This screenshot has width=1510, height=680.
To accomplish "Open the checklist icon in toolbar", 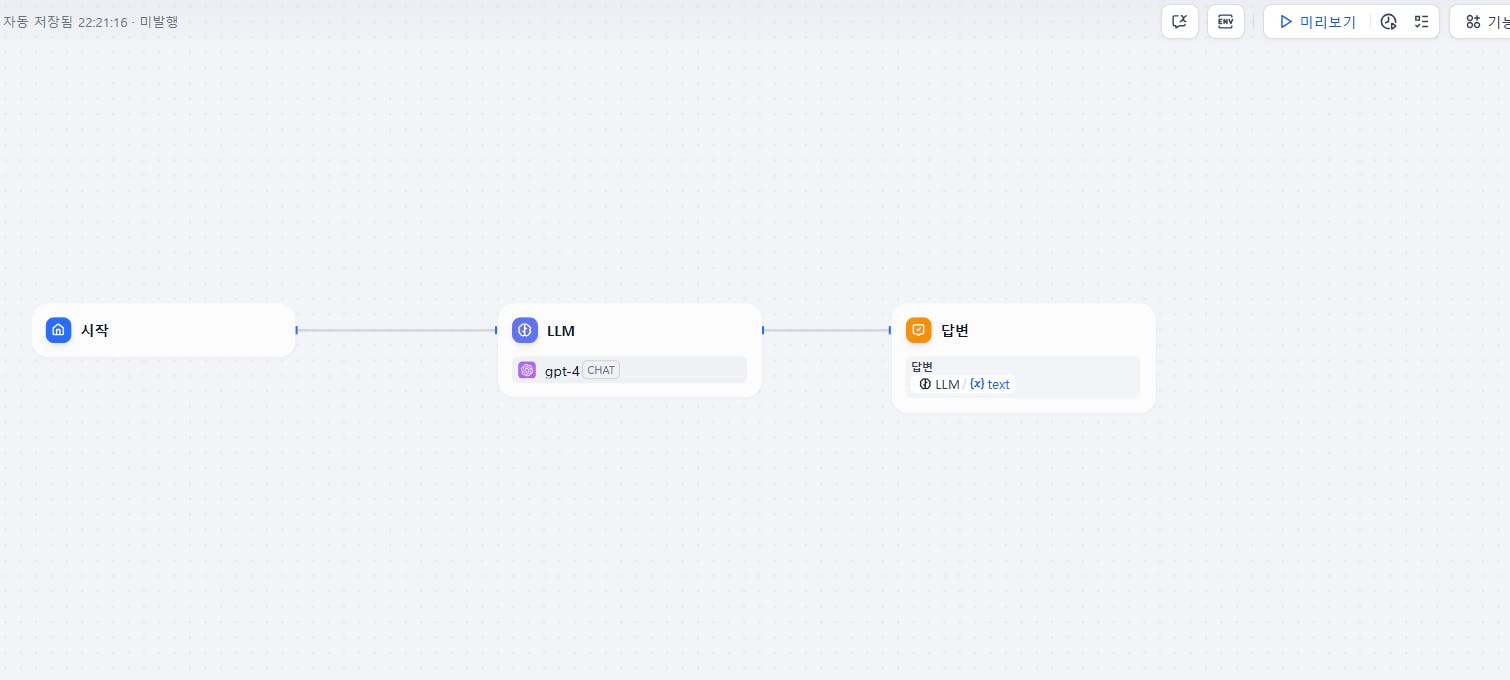I will point(1421,22).
